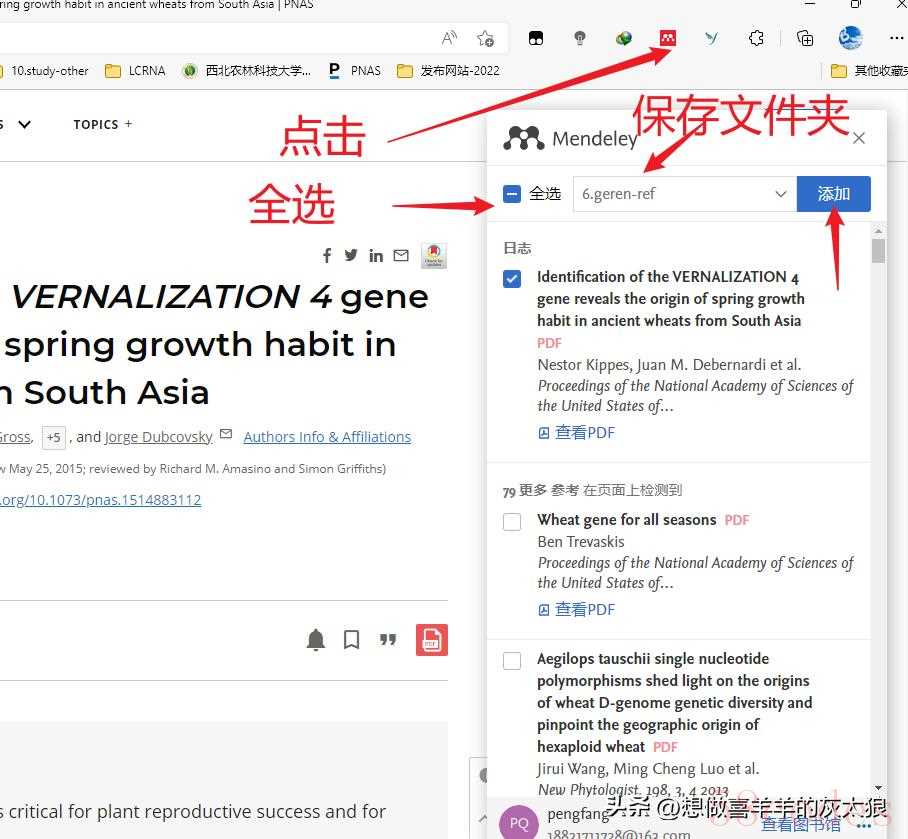This screenshot has width=908, height=839.
Task: Click the red PDF download icon
Action: pos(432,640)
